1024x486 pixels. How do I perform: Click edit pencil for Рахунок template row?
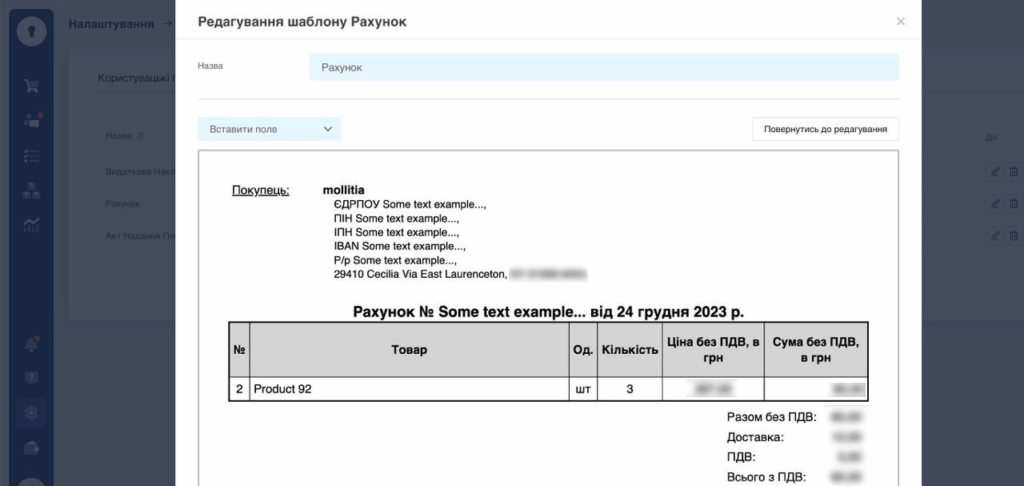tap(994, 204)
